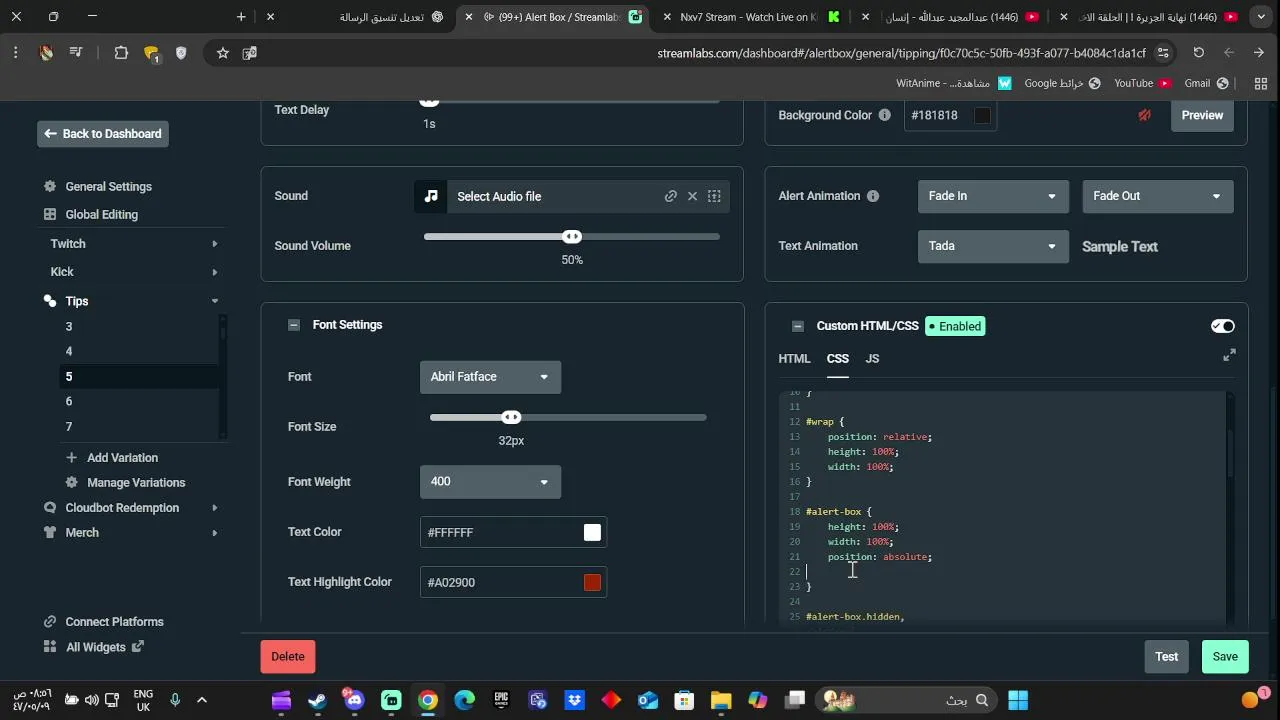The height and width of the screenshot is (720, 1280).
Task: Open Steam from the taskbar
Action: 317,700
